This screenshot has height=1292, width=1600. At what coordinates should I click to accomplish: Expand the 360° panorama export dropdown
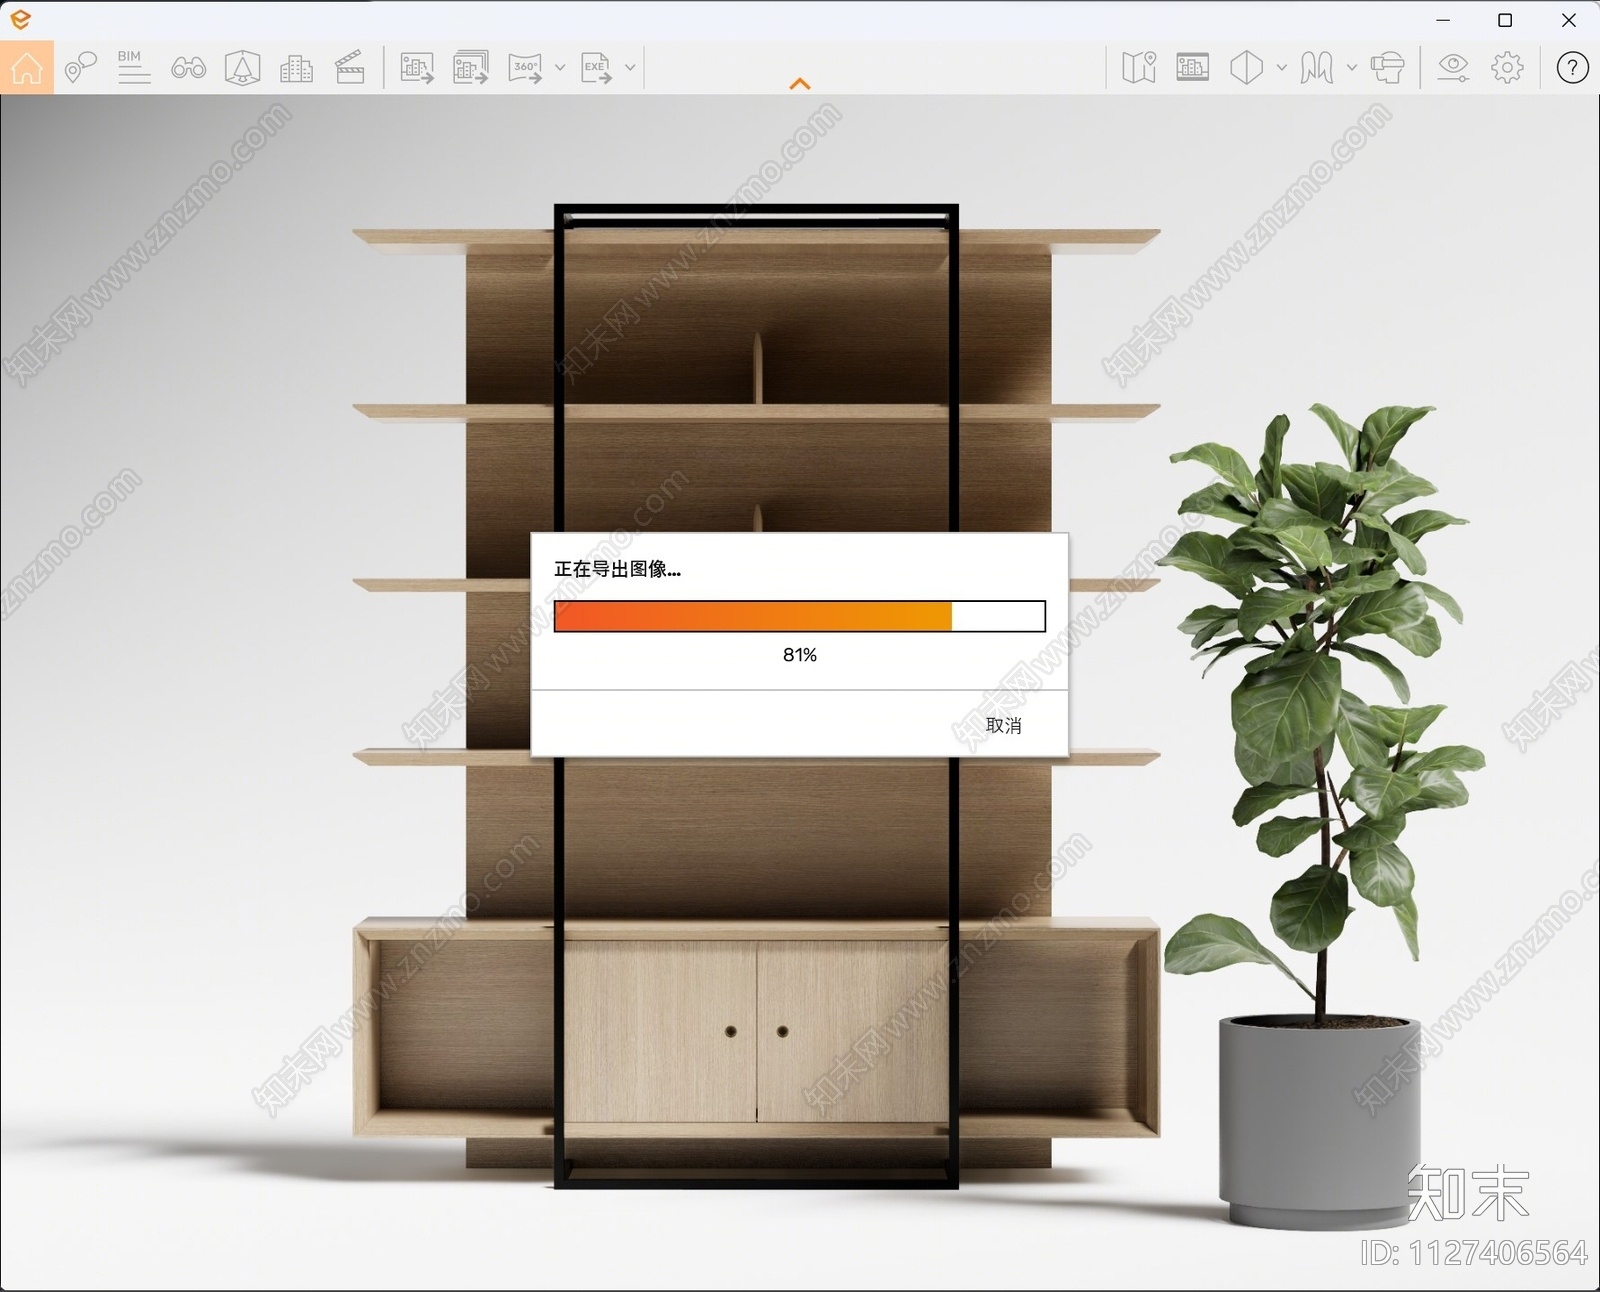click(x=560, y=68)
